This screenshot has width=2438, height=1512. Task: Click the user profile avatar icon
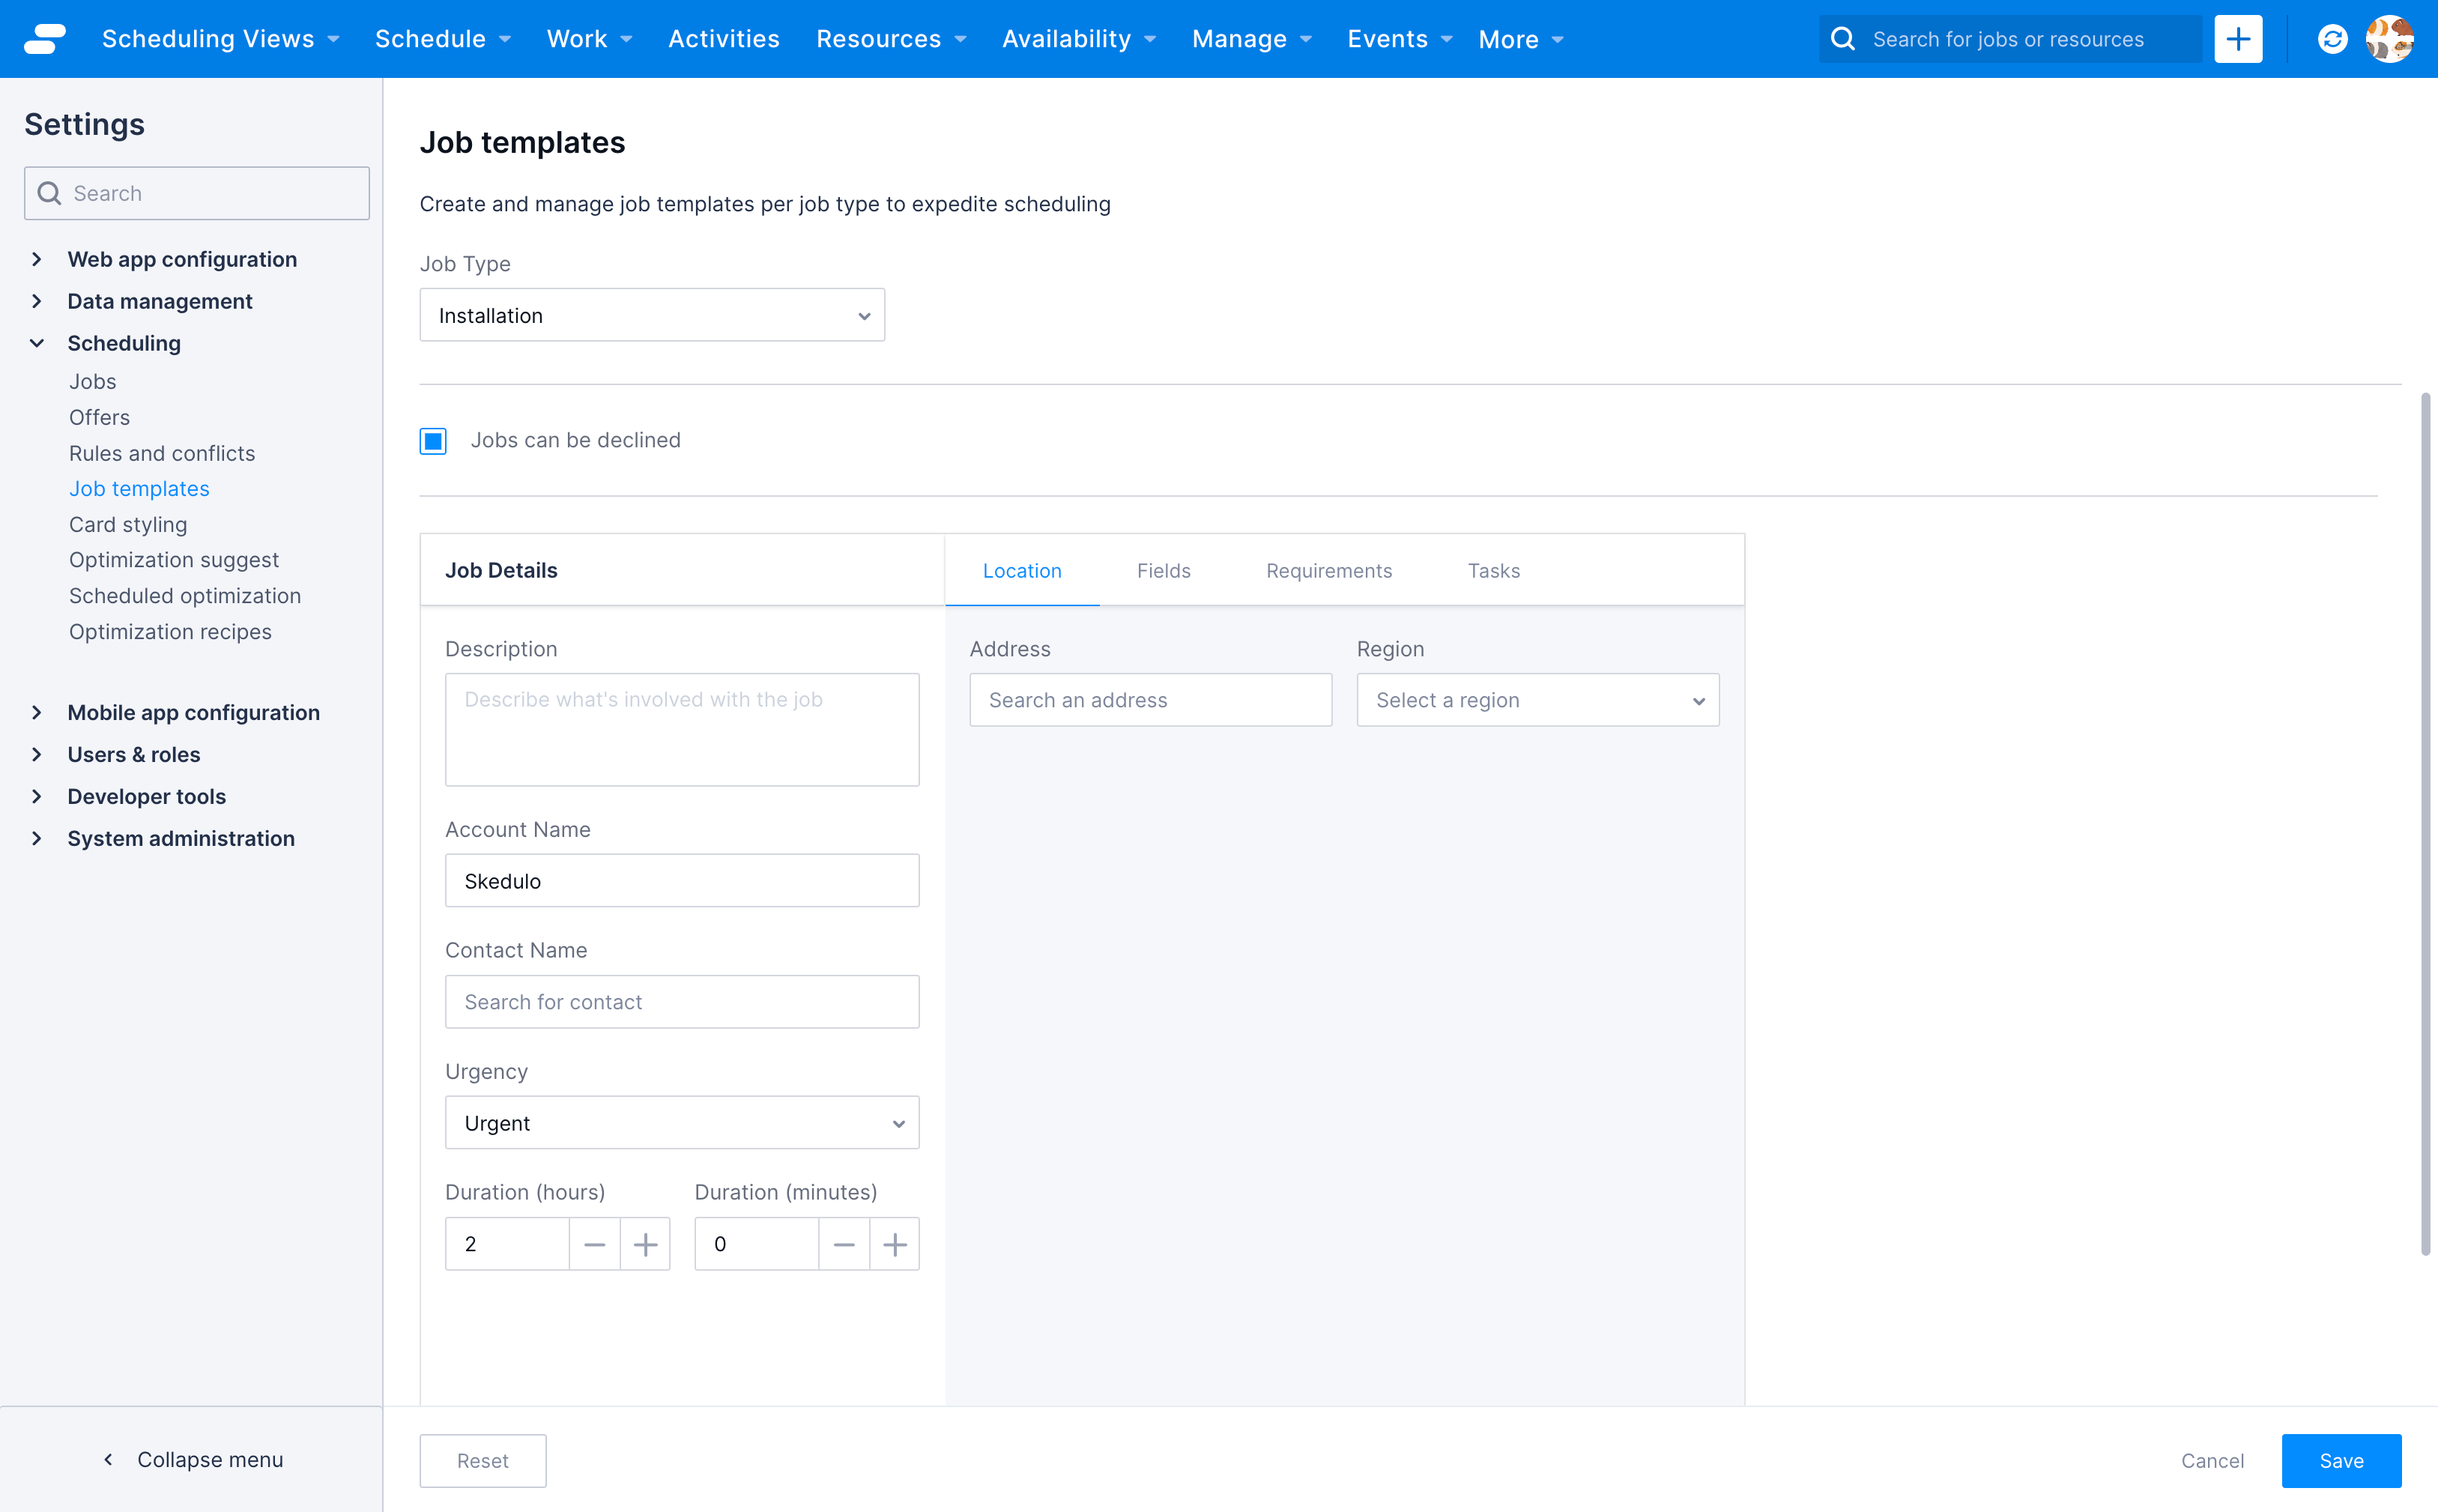coord(2395,38)
